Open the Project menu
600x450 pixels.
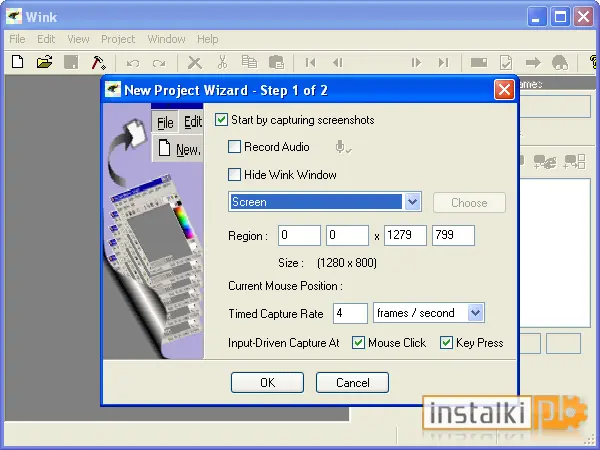click(118, 39)
